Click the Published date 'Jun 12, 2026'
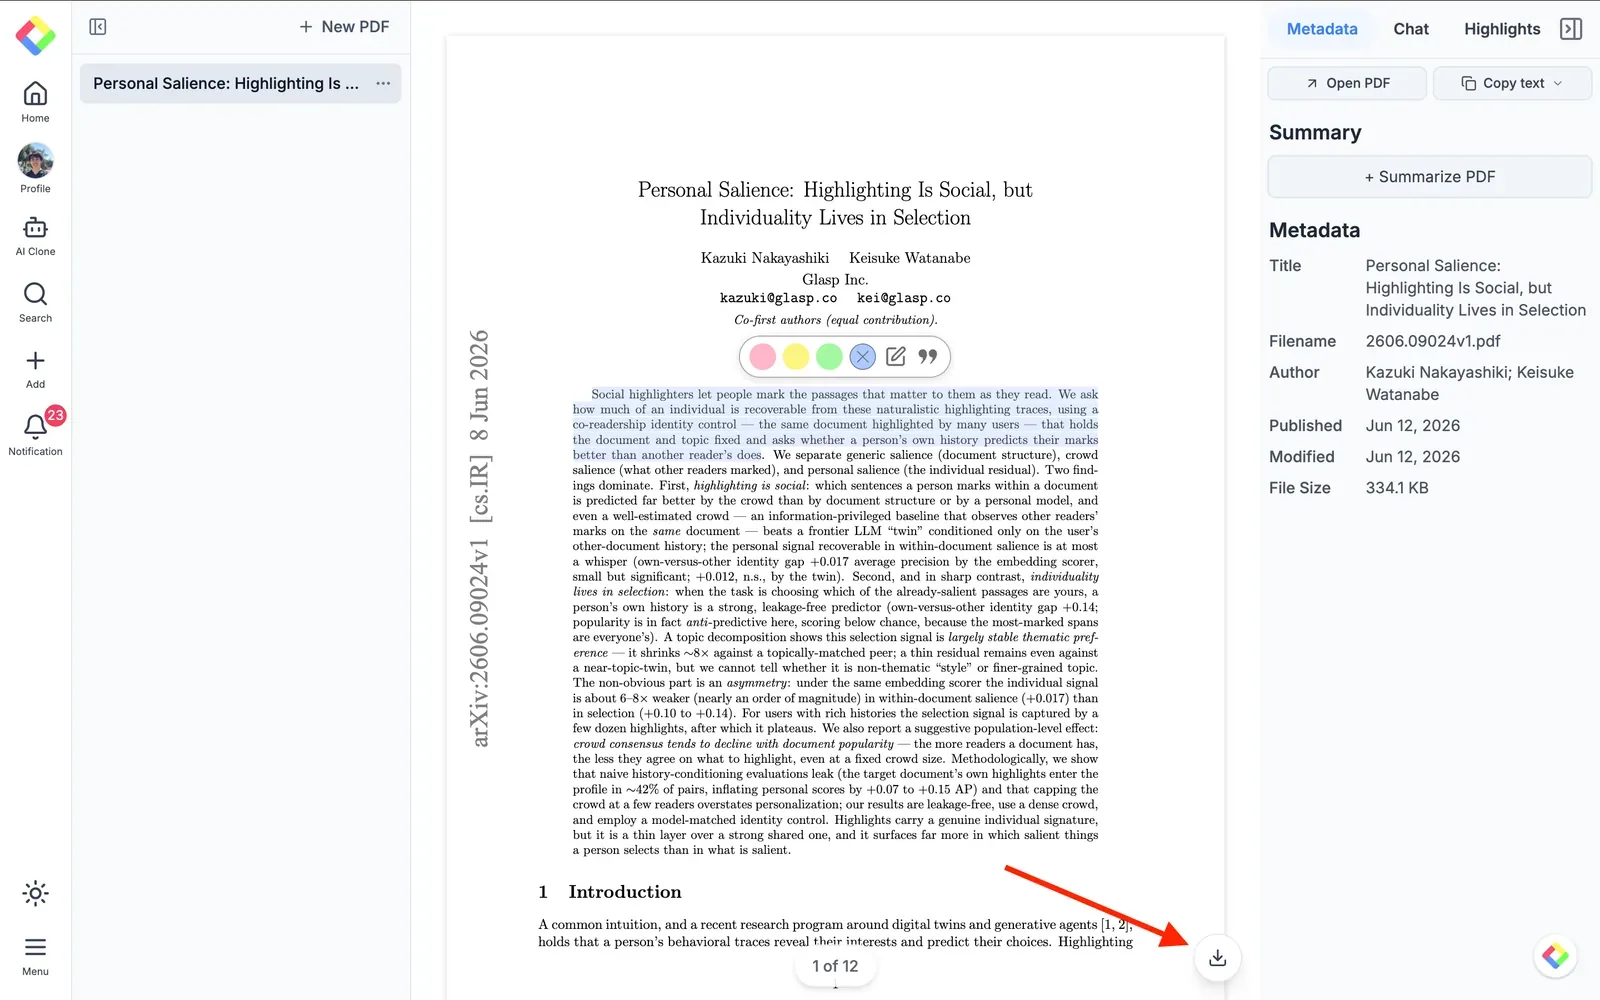 1413,425
